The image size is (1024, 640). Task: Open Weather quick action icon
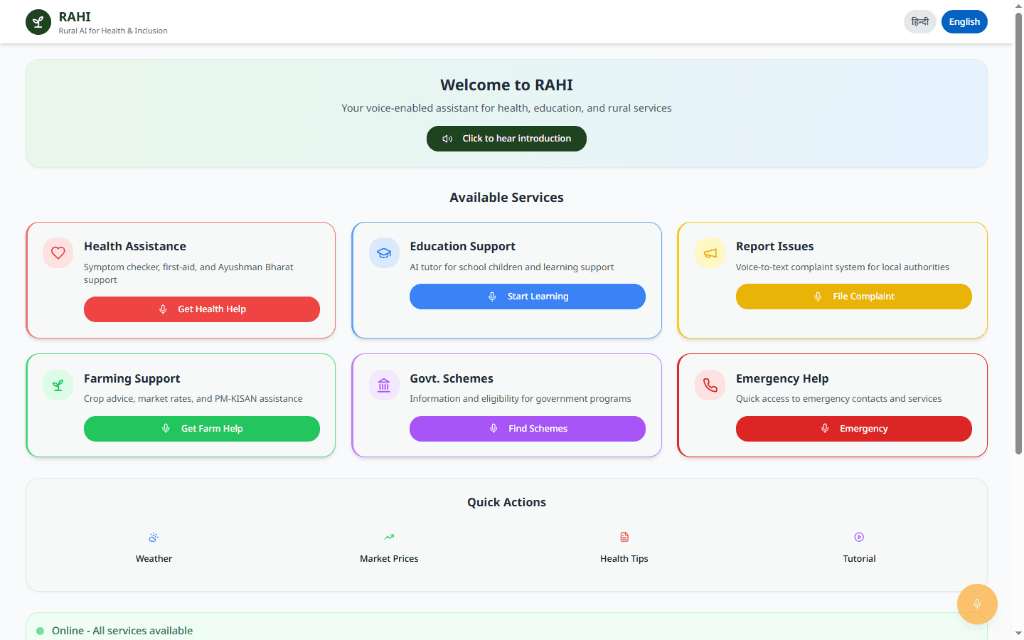tap(153, 537)
